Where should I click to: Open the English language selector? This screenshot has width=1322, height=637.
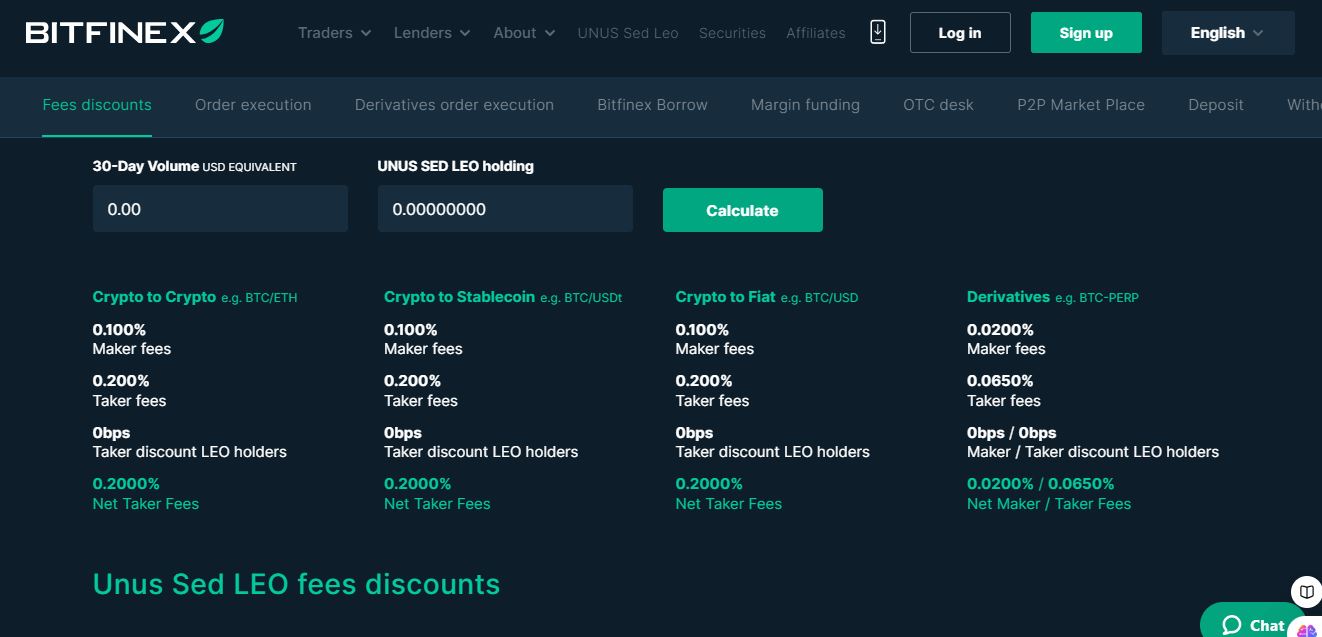tap(1228, 33)
